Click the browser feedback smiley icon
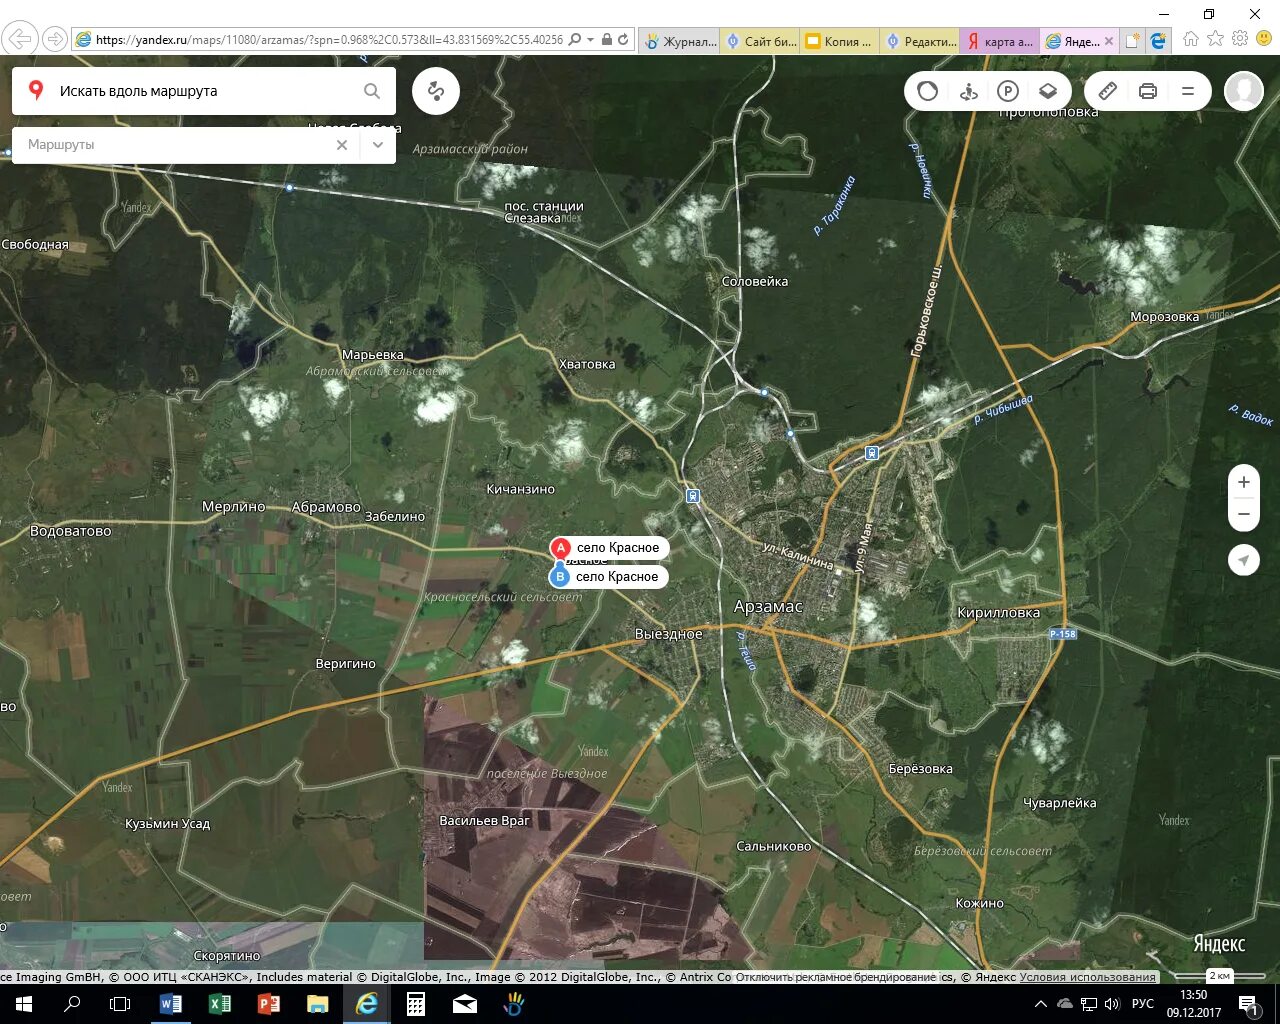1280x1024 pixels. point(1263,38)
